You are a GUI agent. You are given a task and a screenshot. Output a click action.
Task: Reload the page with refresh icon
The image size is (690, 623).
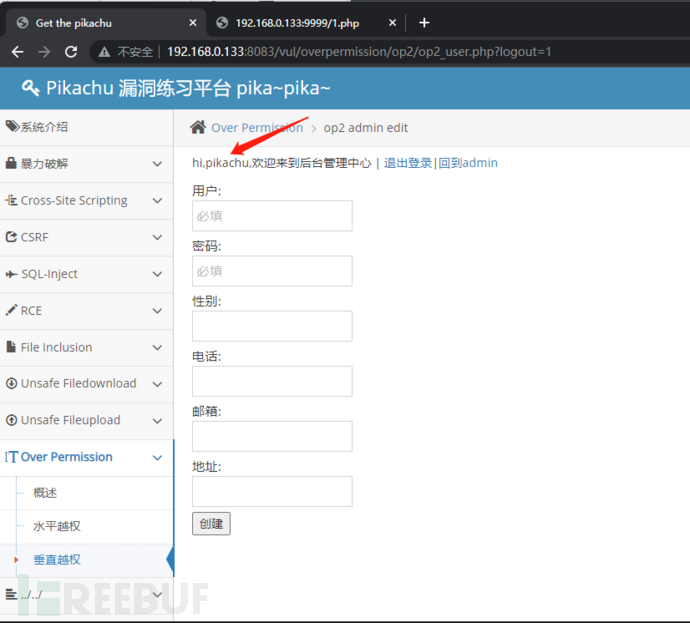(x=71, y=52)
